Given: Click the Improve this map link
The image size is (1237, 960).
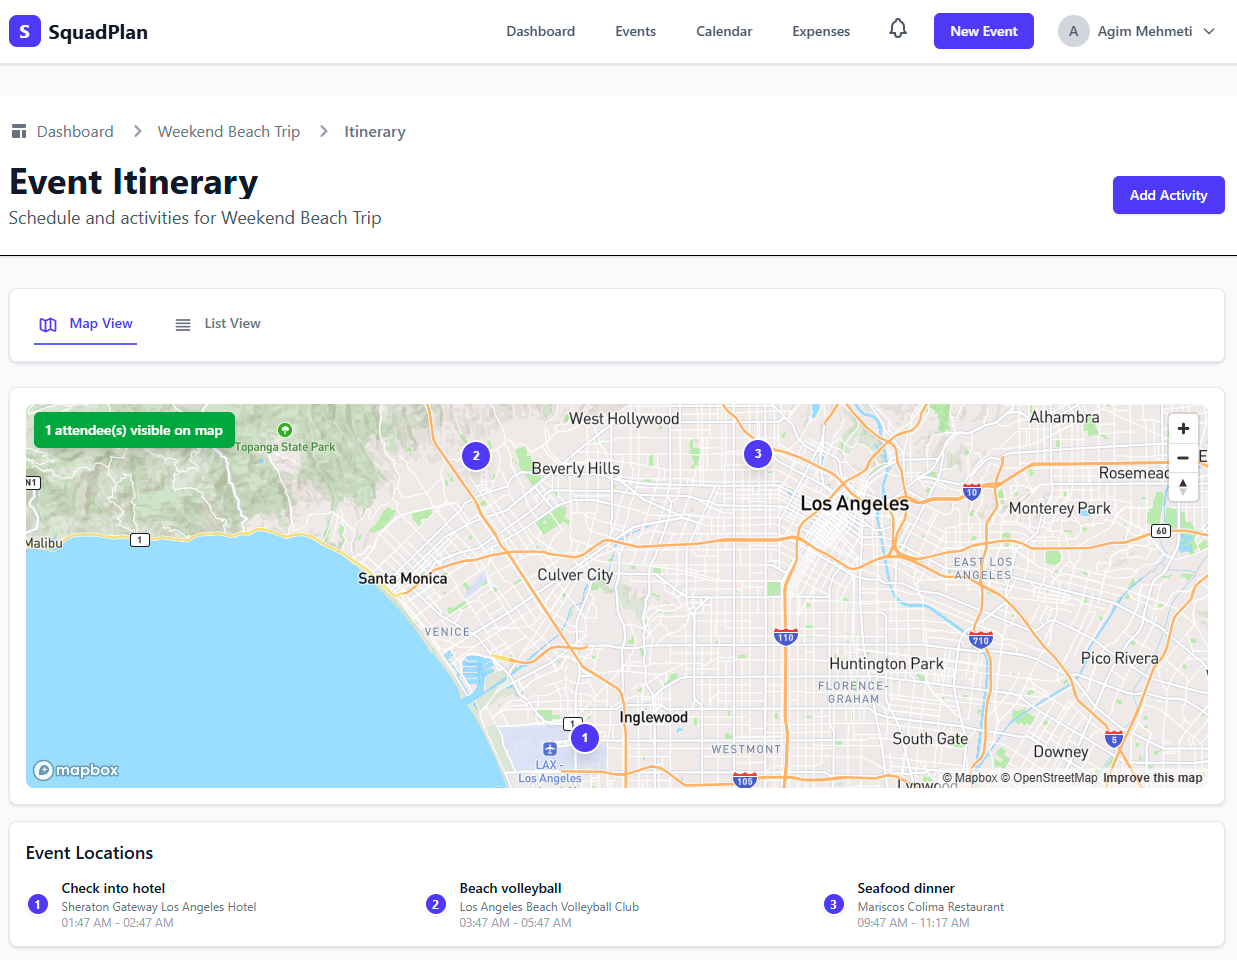Looking at the screenshot, I should (1153, 778).
